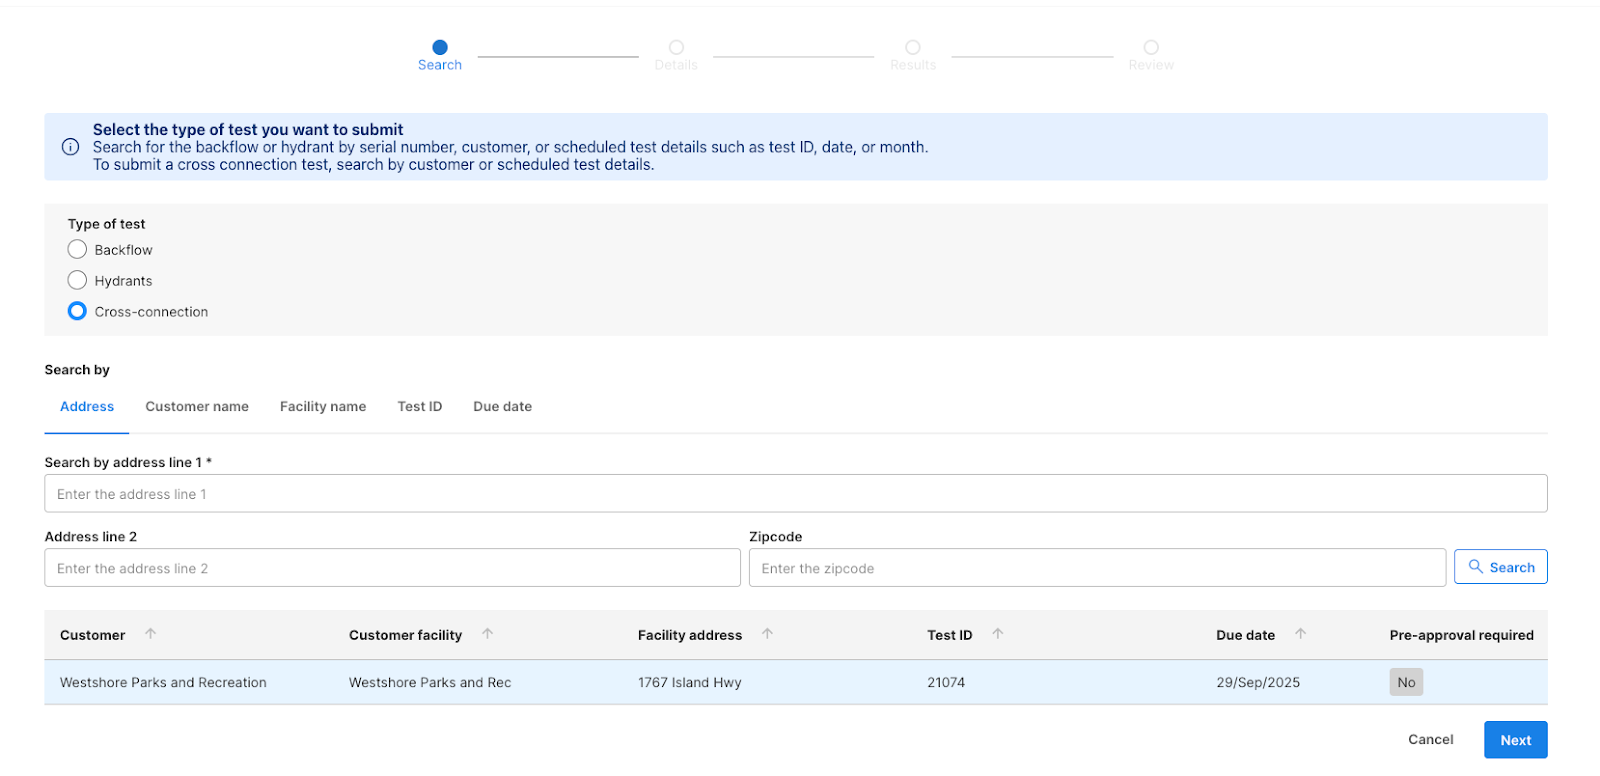Select the Hydrants radio button

(77, 280)
